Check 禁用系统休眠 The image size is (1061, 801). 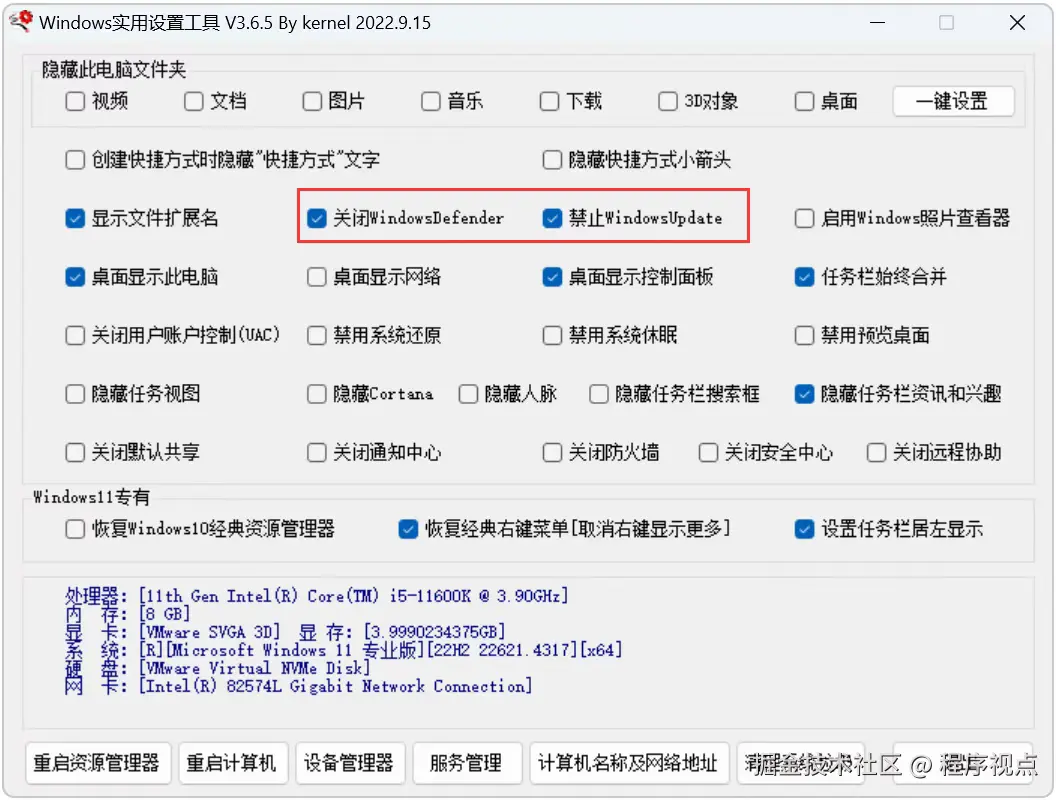pos(552,336)
